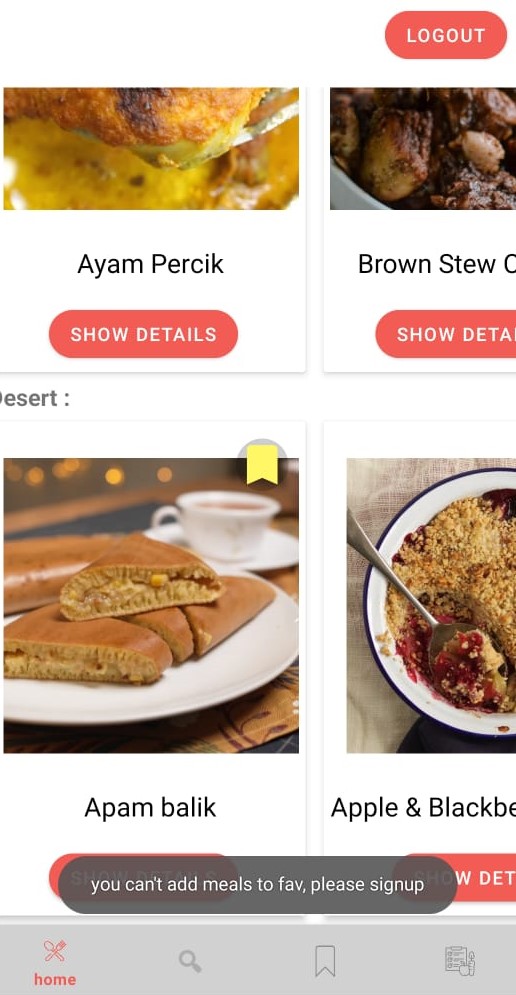This screenshot has height=995, width=516.
Task: Open the Ayam Percik photo
Action: [x=151, y=148]
